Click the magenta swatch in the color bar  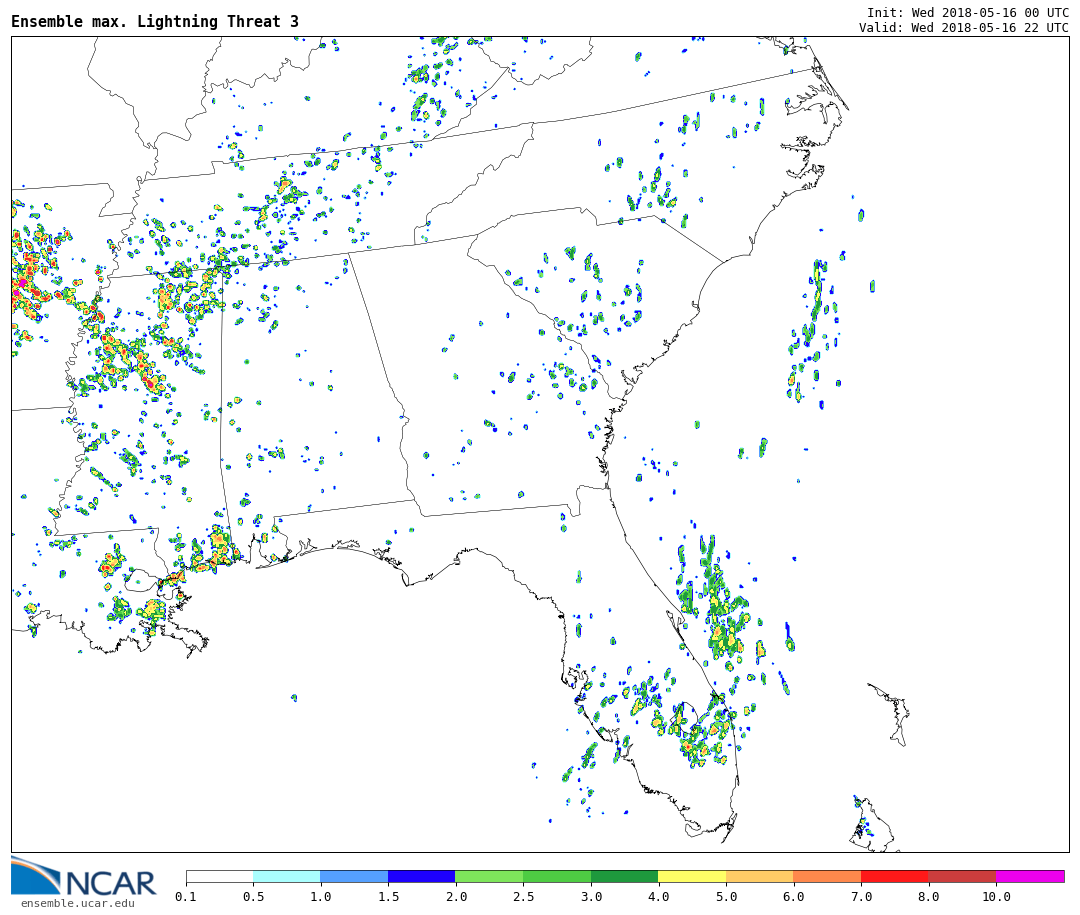(x=1029, y=876)
